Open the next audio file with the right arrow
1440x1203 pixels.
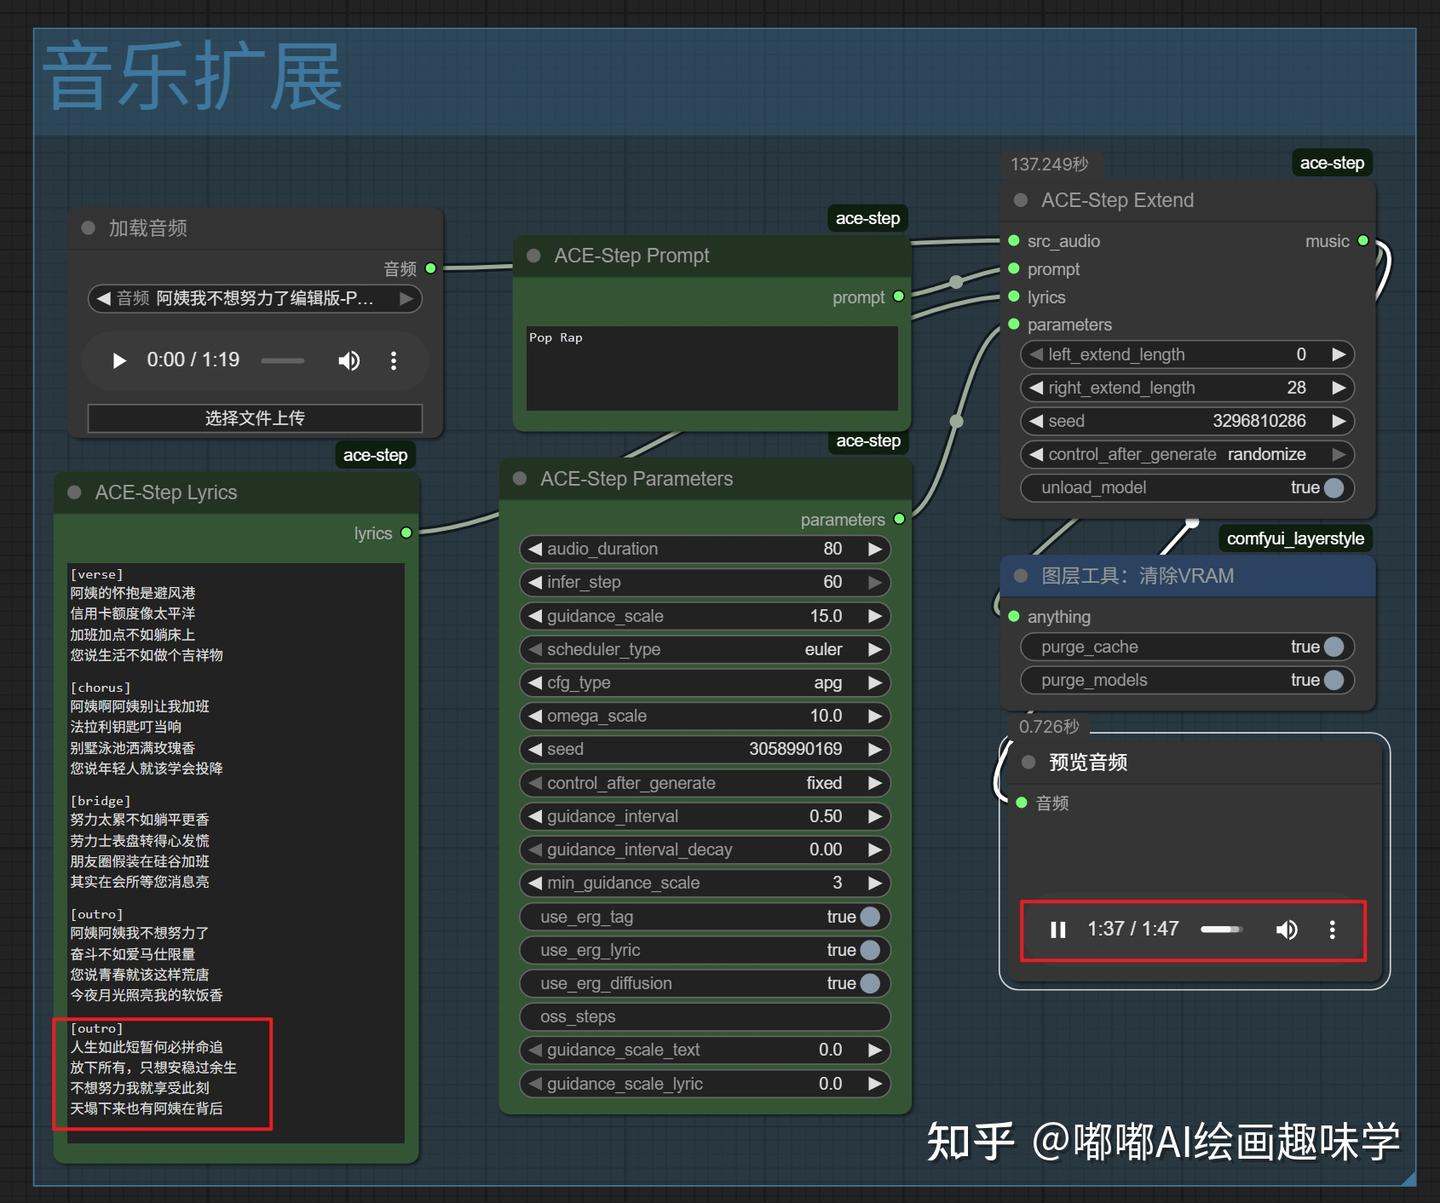tap(406, 298)
